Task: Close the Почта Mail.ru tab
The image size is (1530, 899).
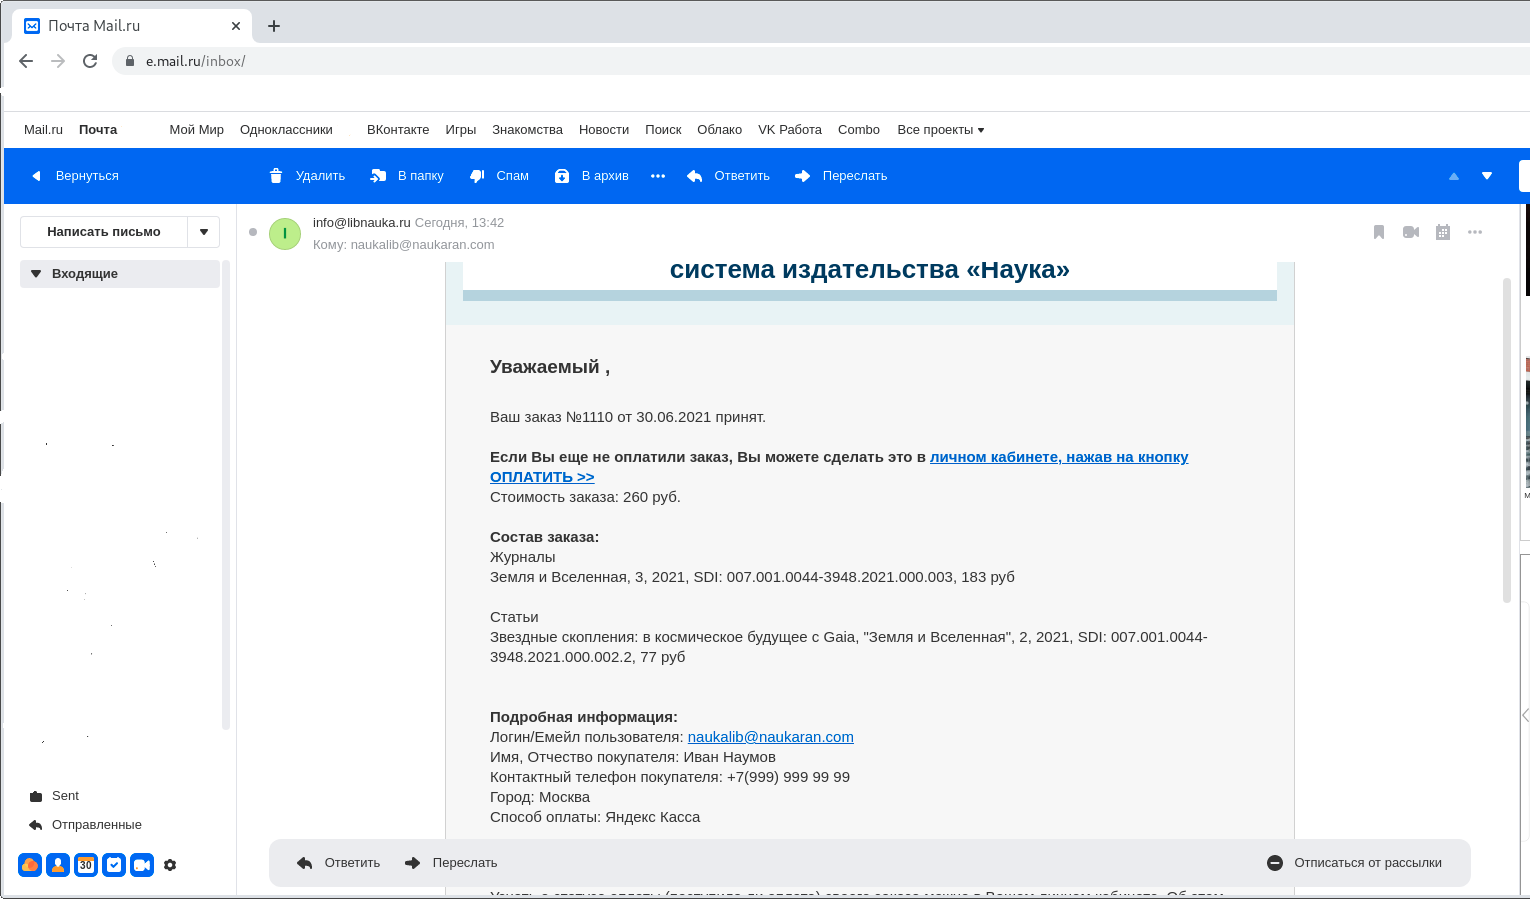Action: [x=236, y=26]
